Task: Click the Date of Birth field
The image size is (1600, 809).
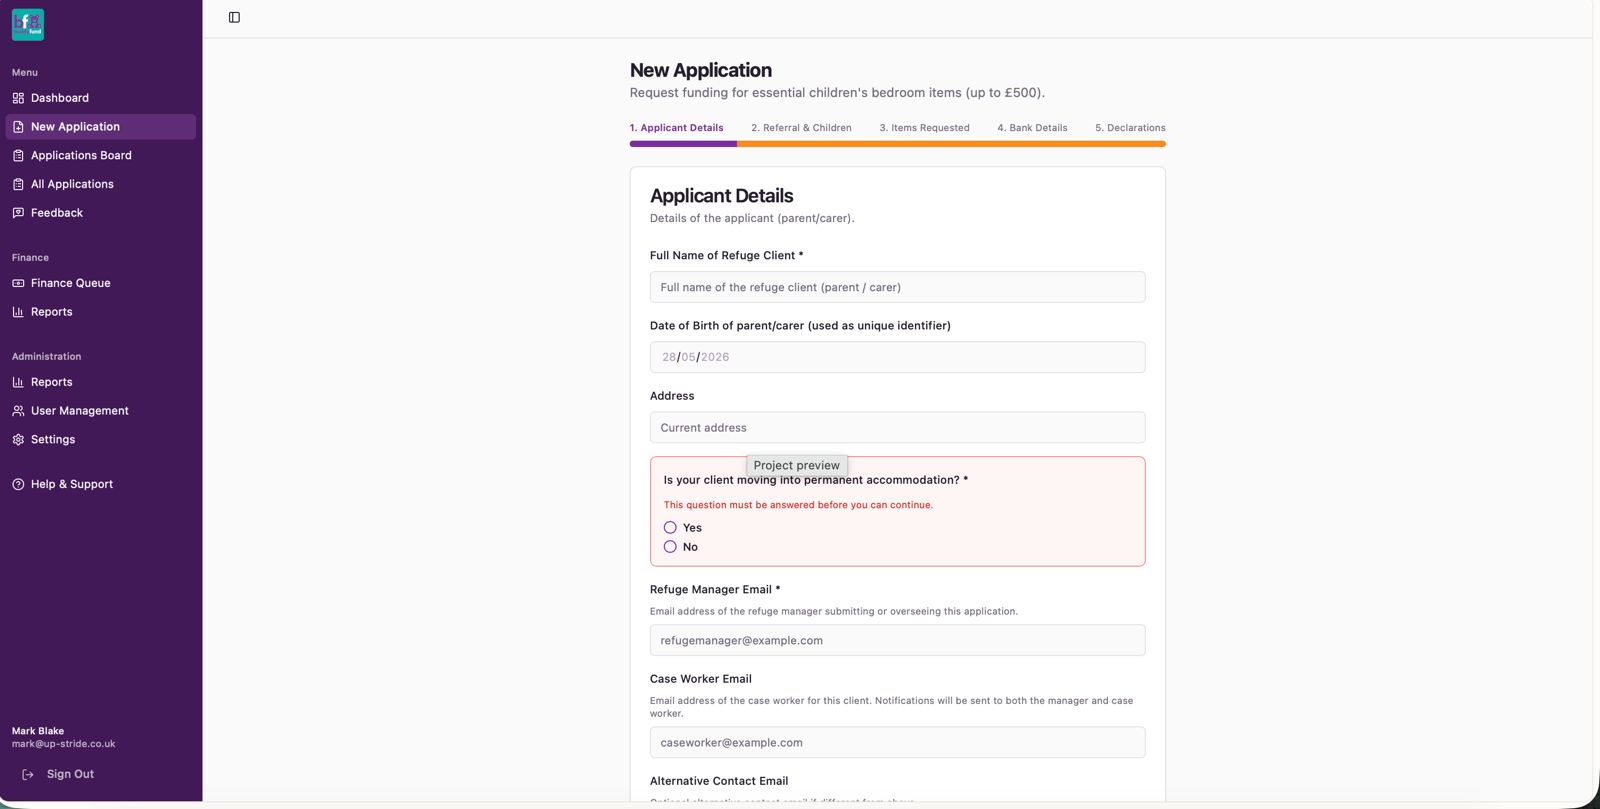Action: click(897, 357)
